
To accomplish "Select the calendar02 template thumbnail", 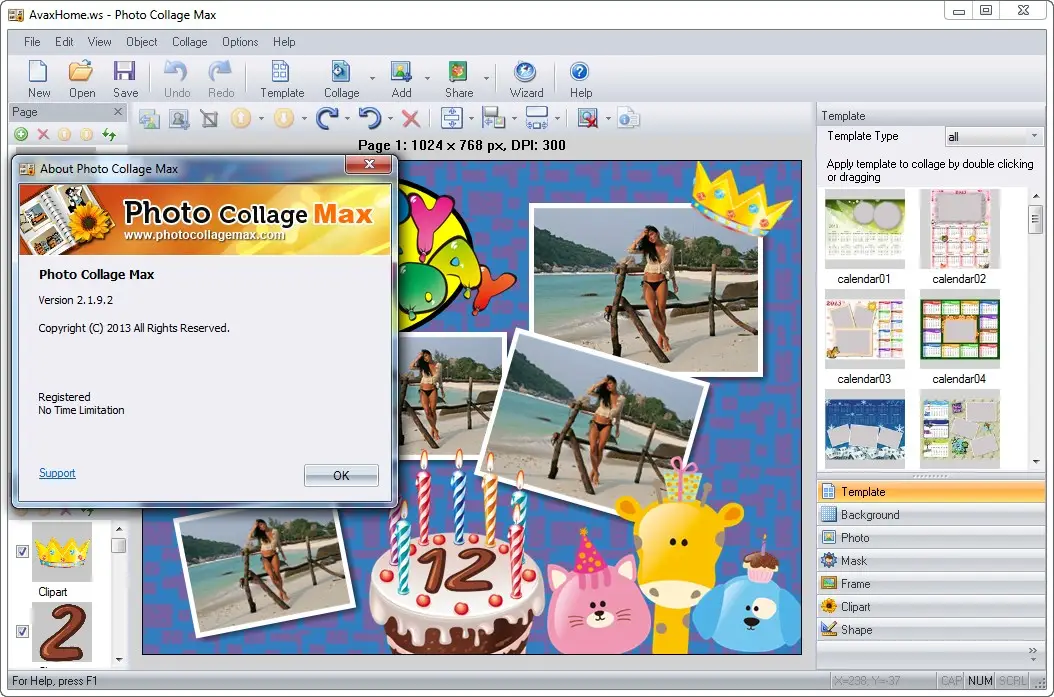I will (959, 229).
